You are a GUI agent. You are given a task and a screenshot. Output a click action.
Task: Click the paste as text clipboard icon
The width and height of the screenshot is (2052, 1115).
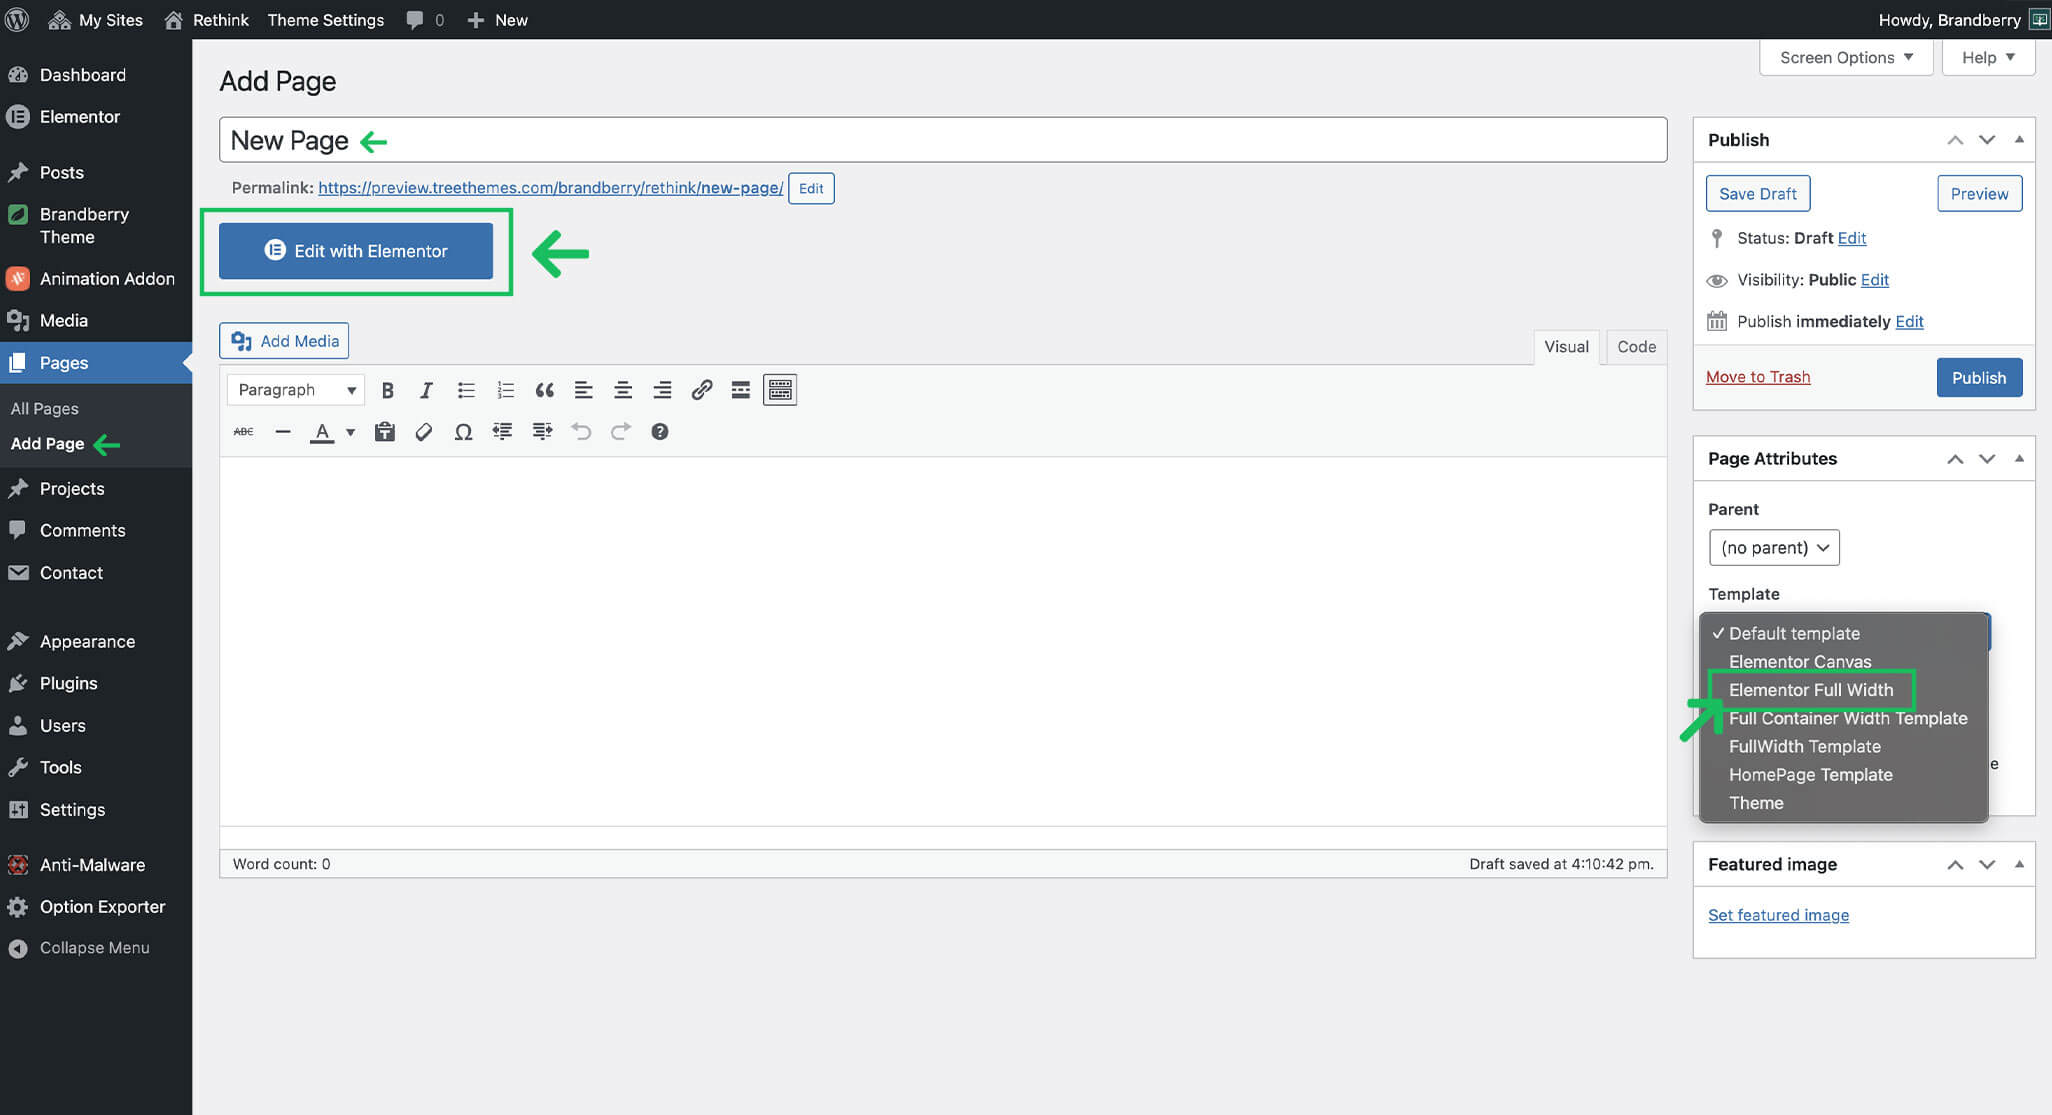coord(385,432)
